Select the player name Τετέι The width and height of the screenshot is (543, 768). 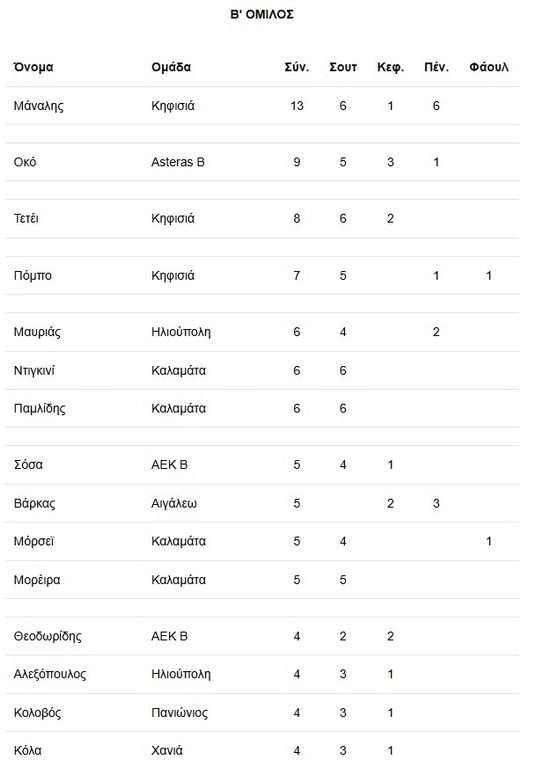(26, 218)
